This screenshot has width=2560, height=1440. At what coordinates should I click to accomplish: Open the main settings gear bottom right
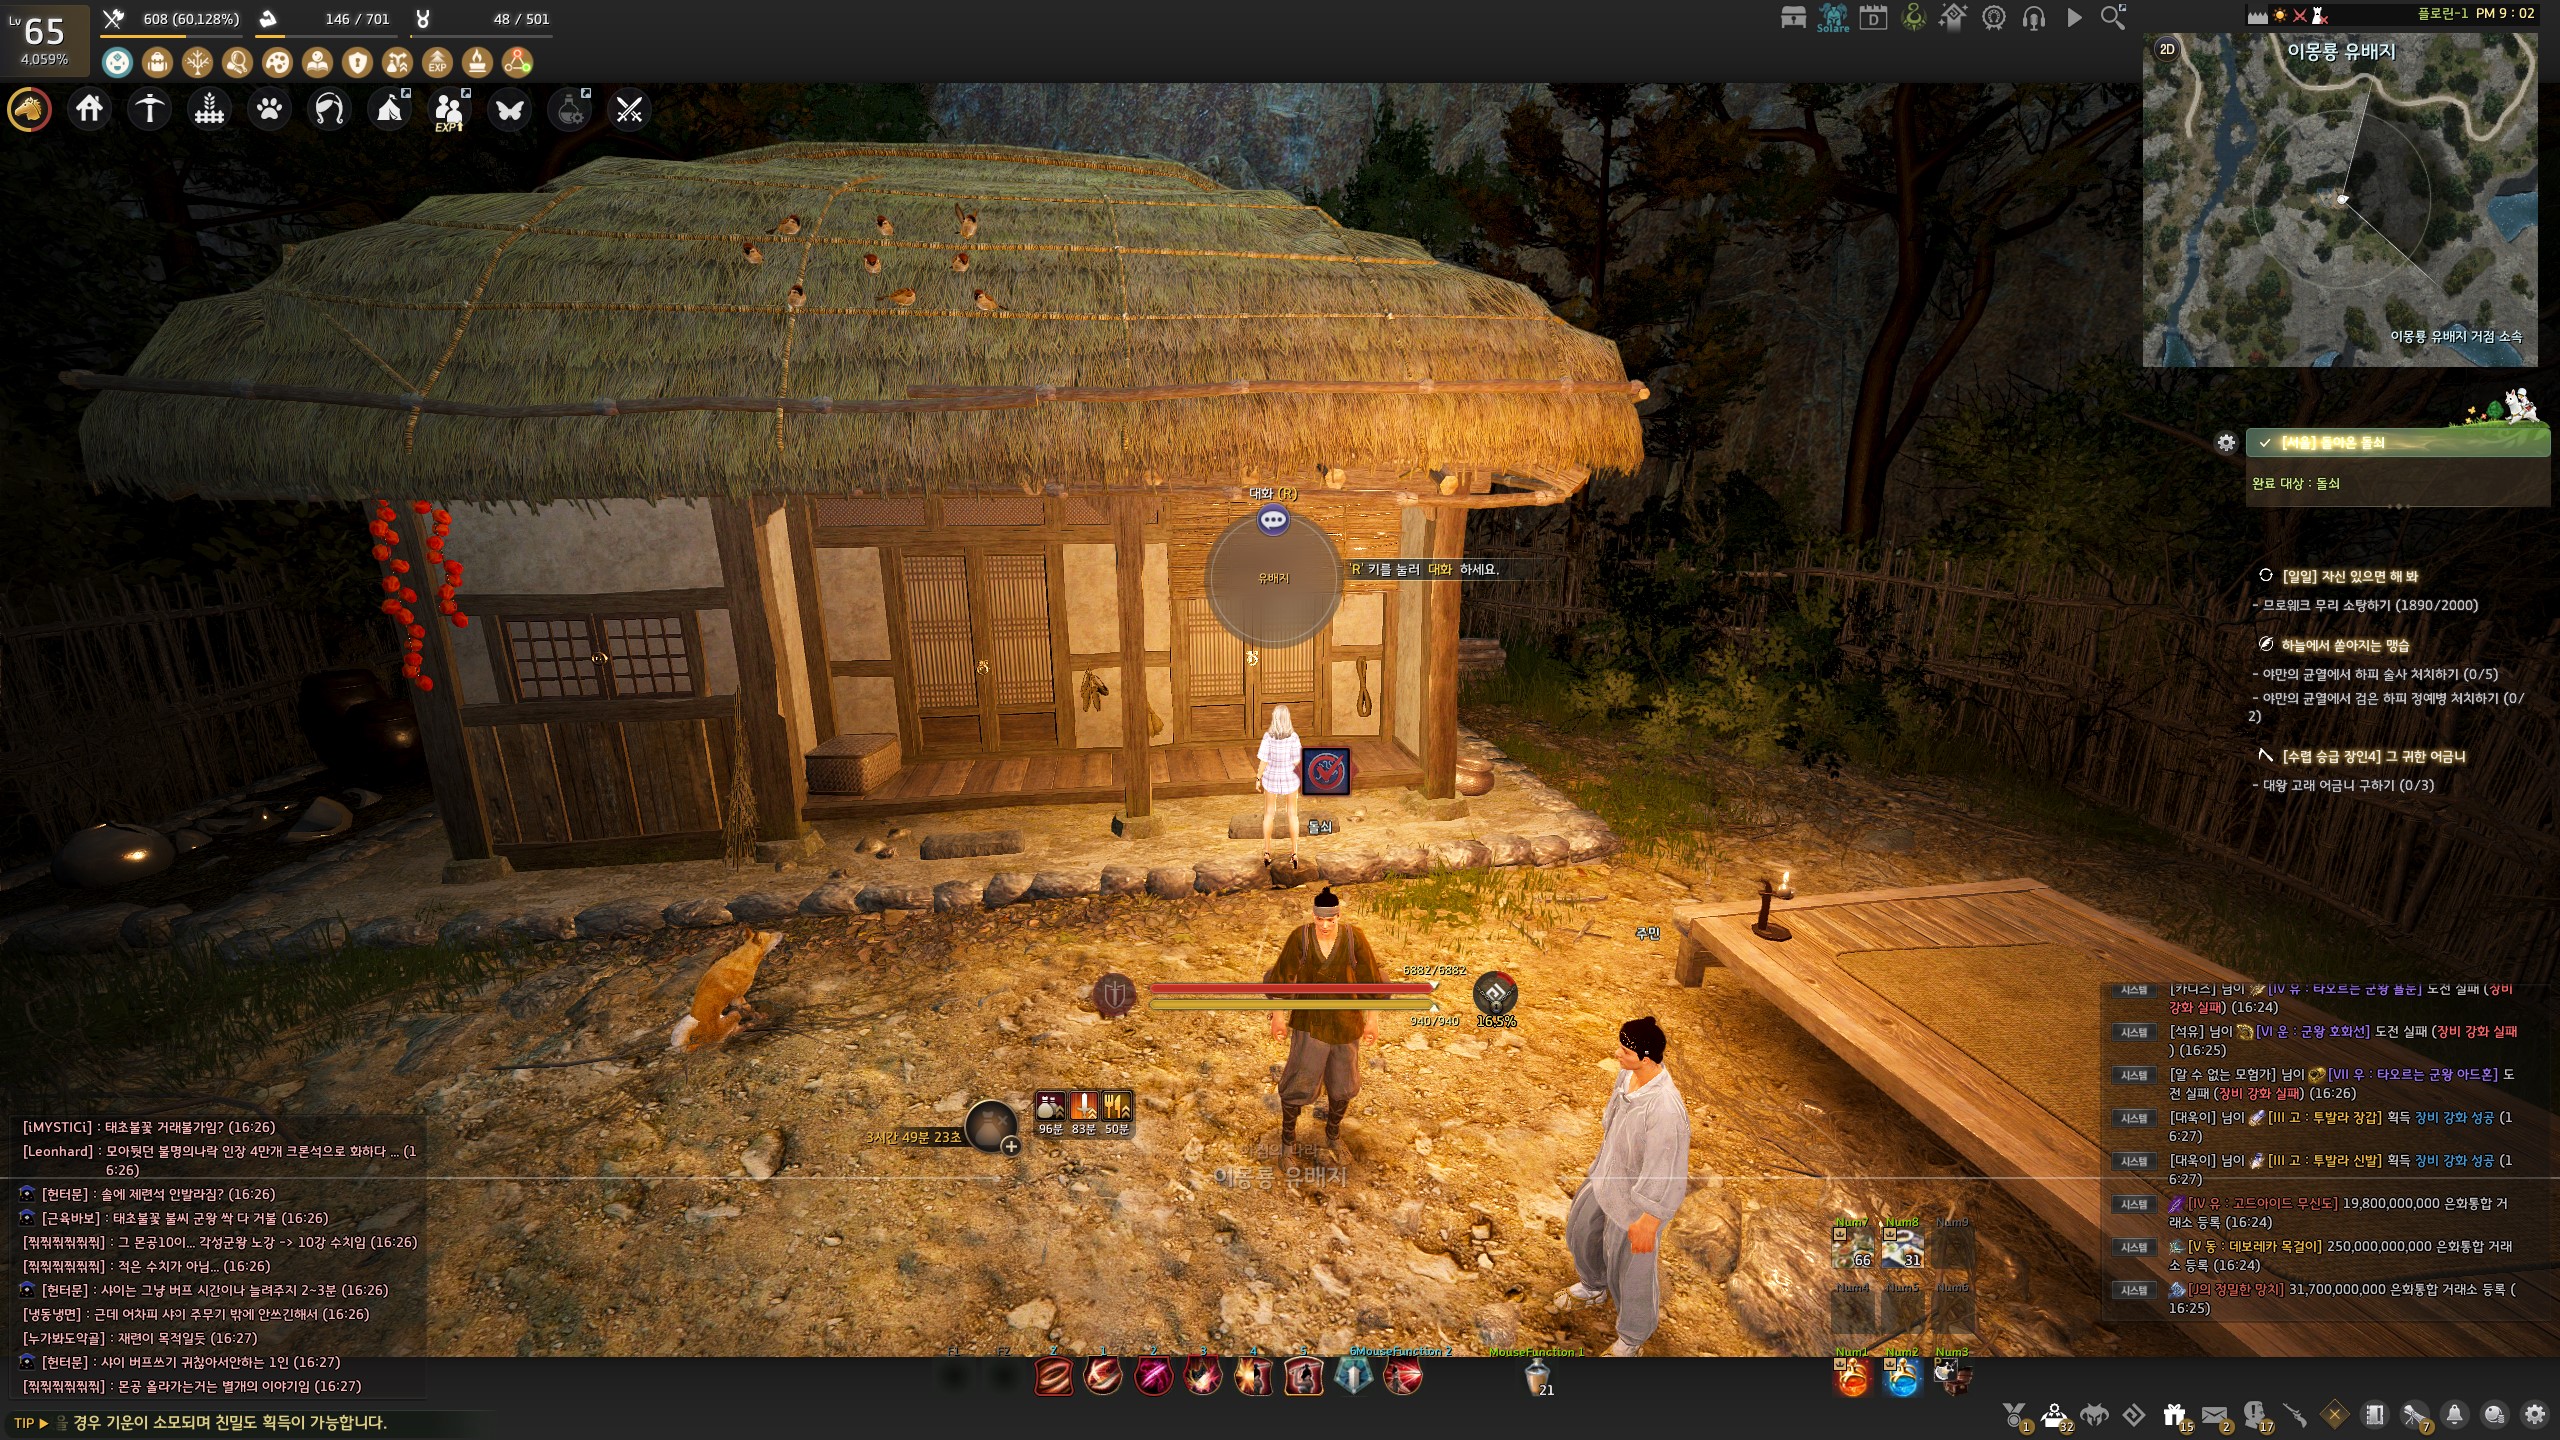coord(2534,1415)
